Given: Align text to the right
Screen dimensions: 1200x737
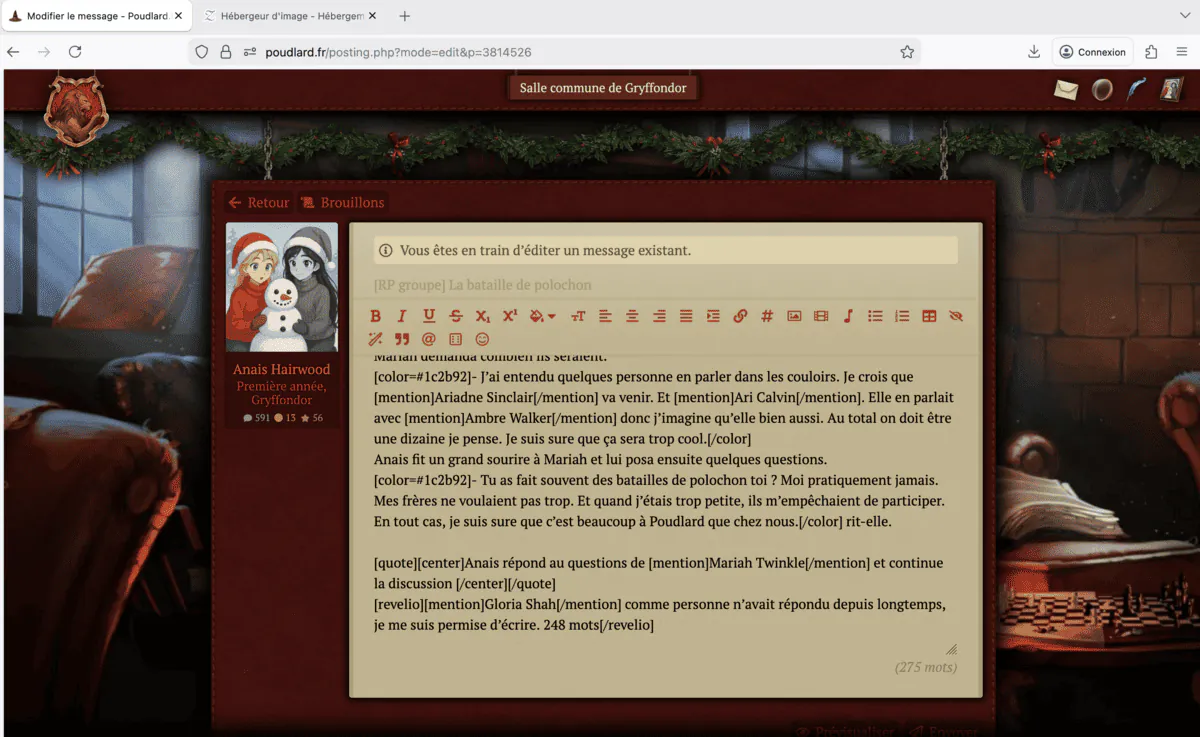Looking at the screenshot, I should [659, 316].
